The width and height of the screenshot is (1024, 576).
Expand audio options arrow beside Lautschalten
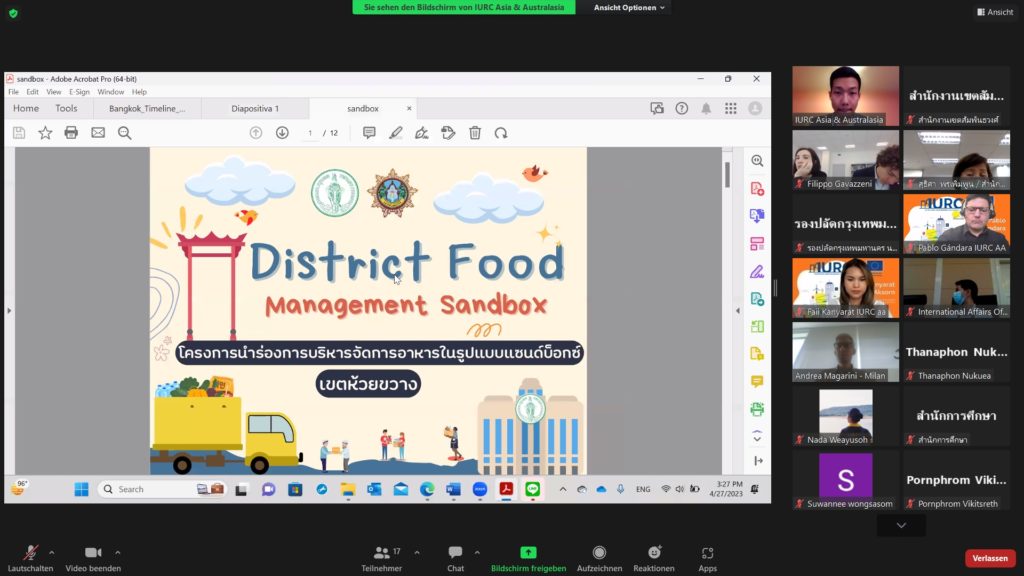click(52, 552)
